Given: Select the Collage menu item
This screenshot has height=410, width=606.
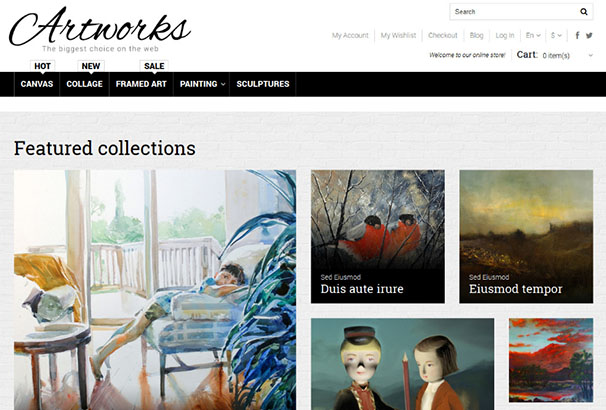Looking at the screenshot, I should 84,84.
